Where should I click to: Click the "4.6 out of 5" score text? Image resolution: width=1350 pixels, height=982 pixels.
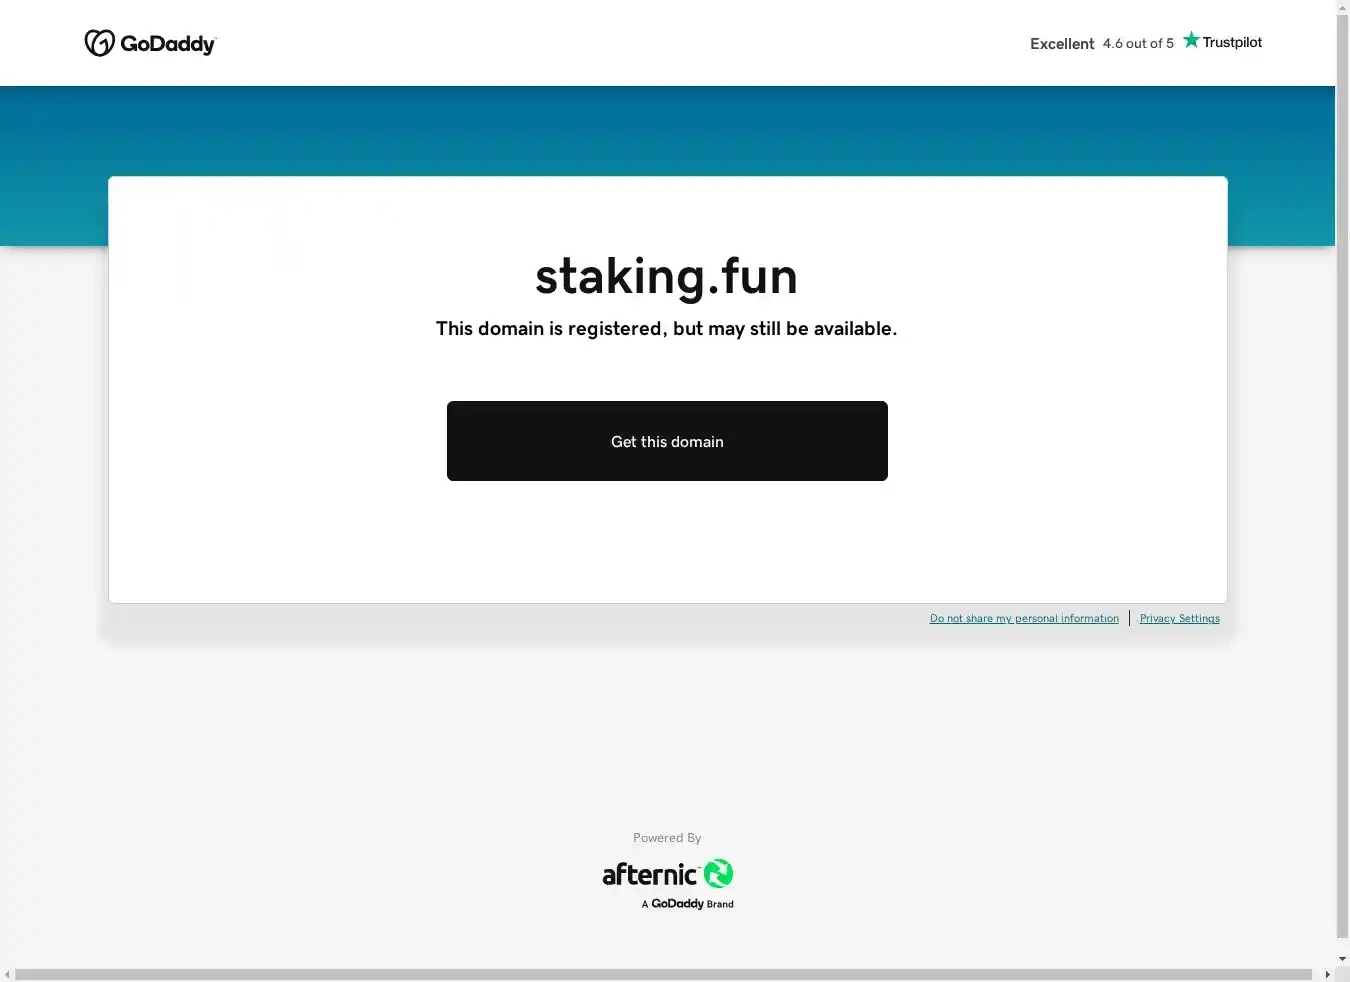[x=1138, y=44]
